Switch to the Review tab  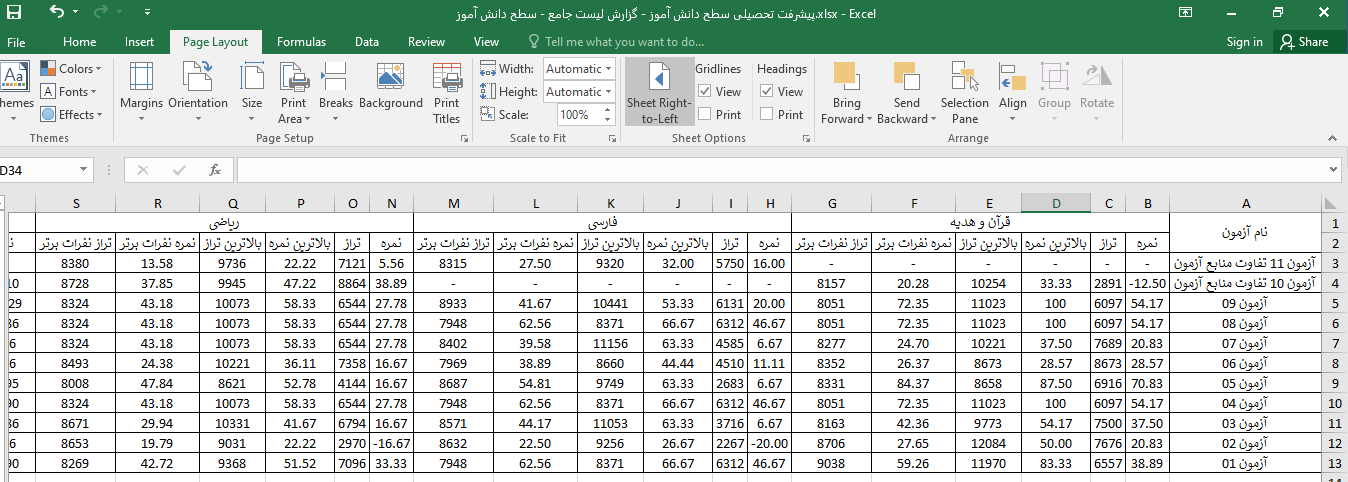pos(426,42)
